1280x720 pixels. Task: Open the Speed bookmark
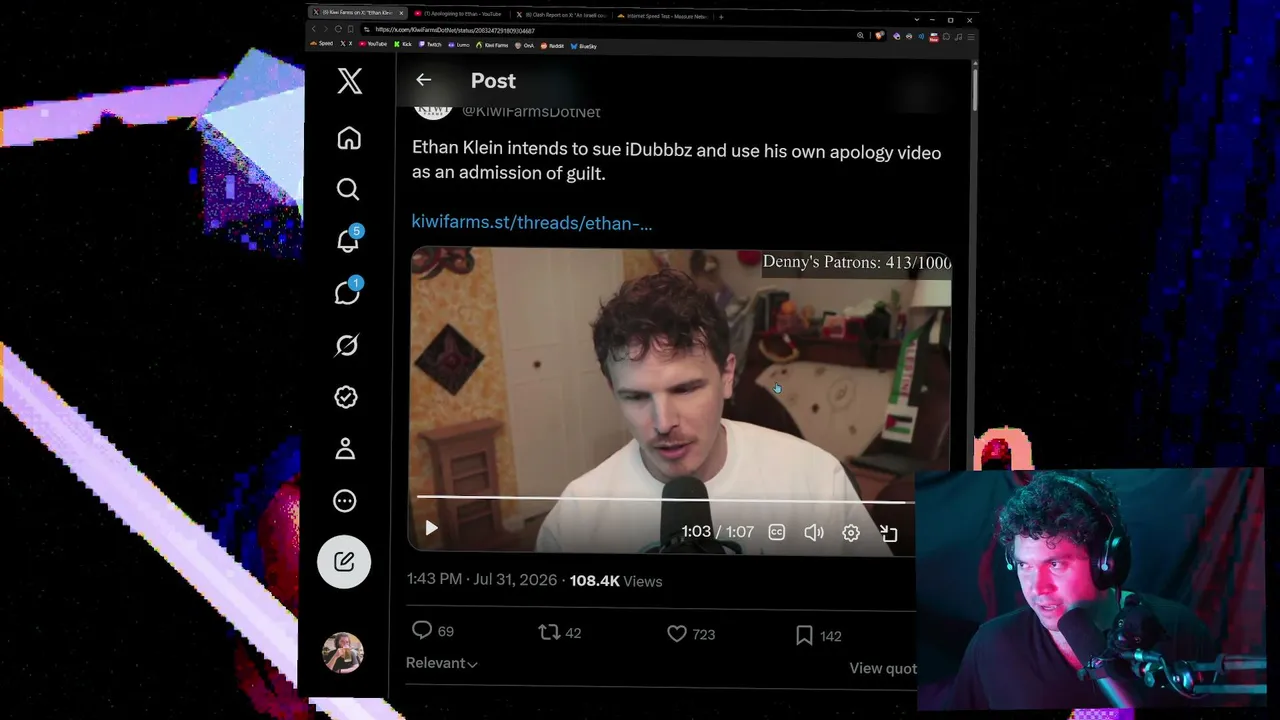point(322,44)
